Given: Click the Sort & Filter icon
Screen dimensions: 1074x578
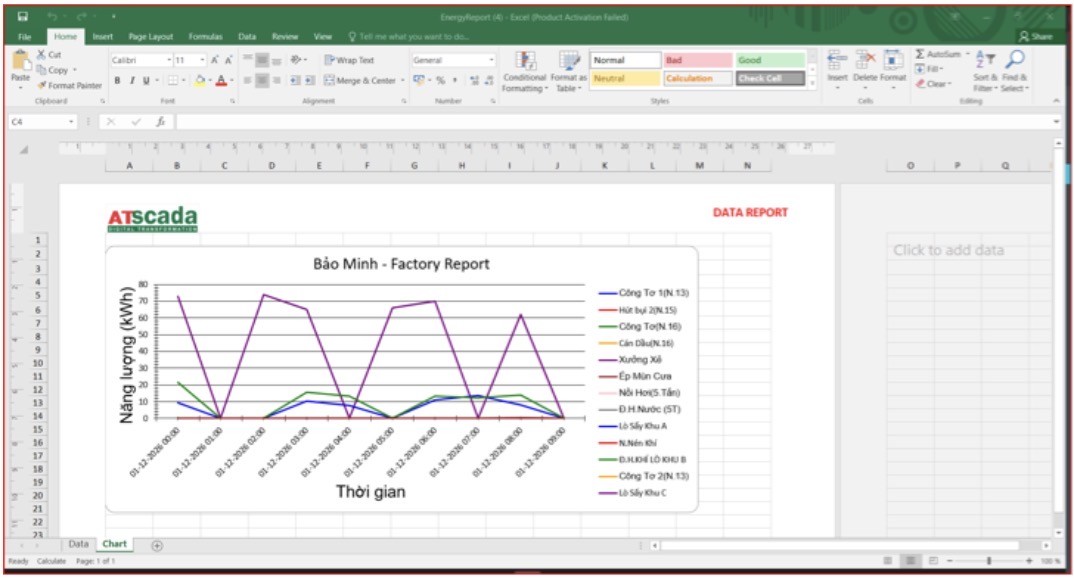Looking at the screenshot, I should pos(985,62).
